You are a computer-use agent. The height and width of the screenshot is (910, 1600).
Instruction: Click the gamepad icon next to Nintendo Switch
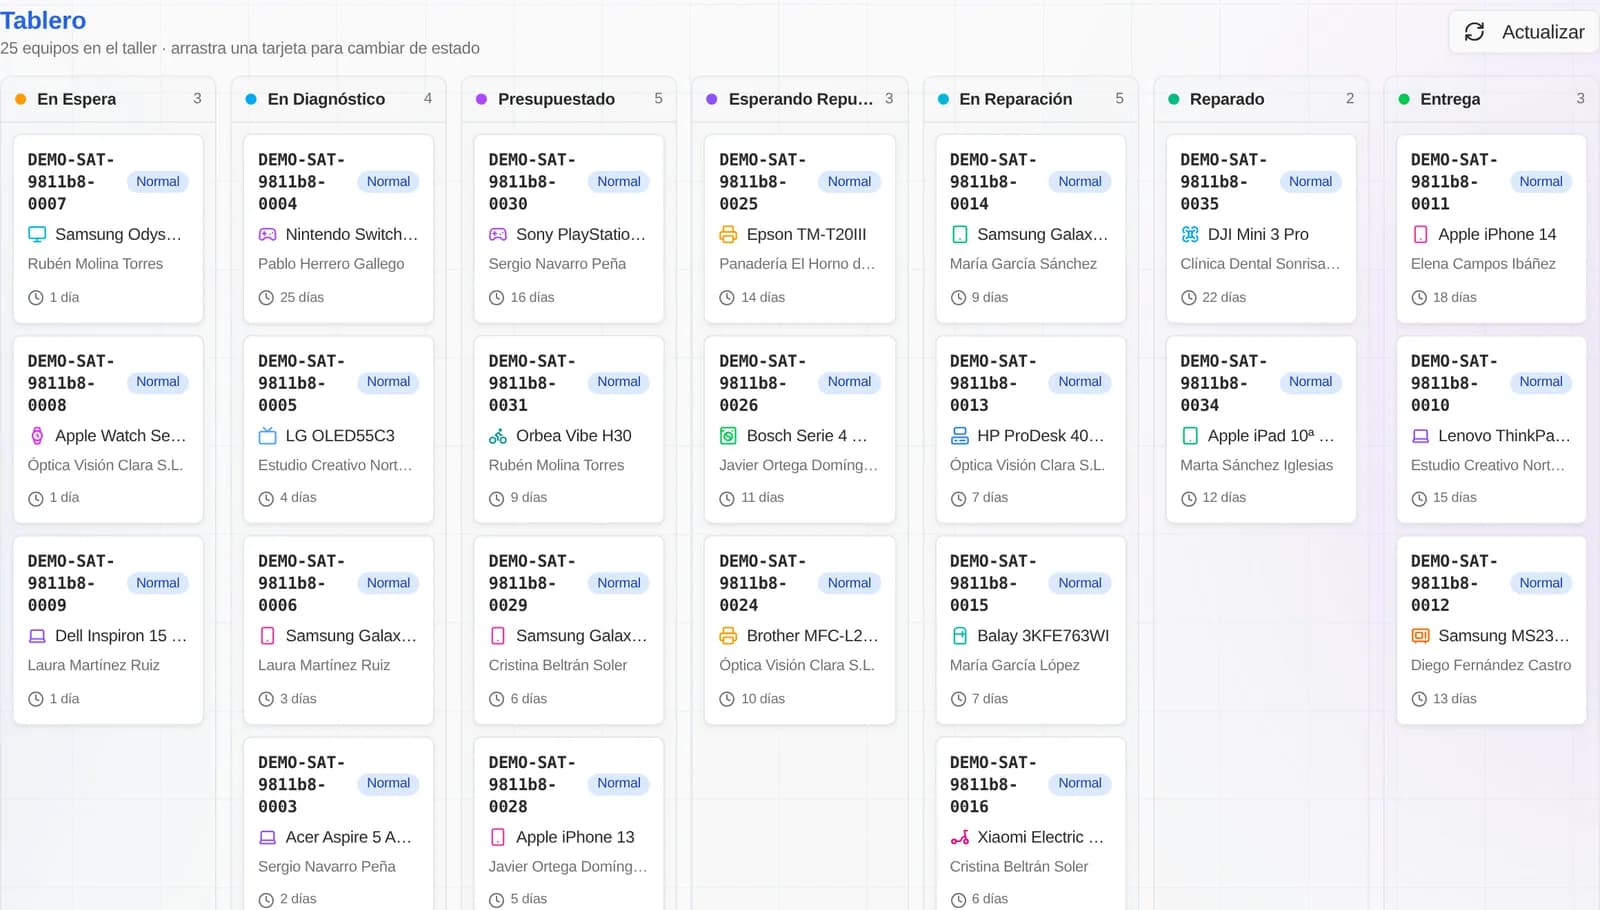[267, 235]
